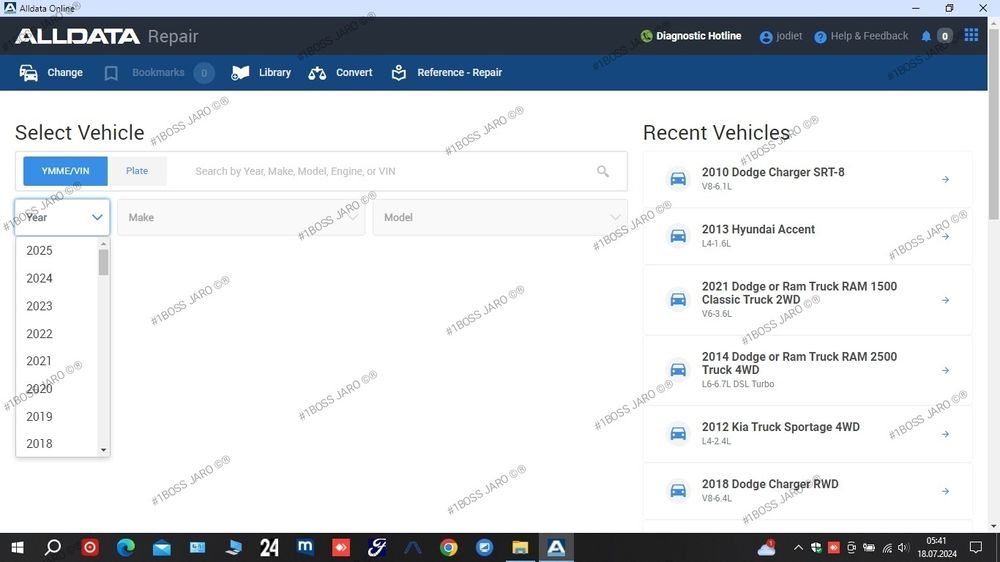The height and width of the screenshot is (562, 1000).
Task: Open the Convert scales icon
Action: [x=317, y=73]
